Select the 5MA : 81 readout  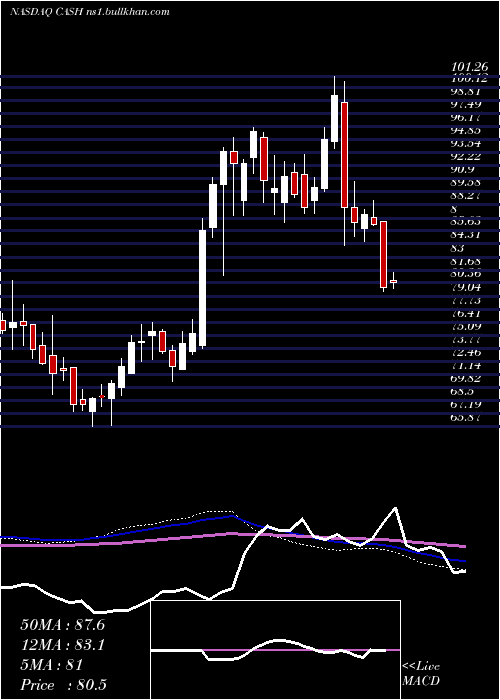pos(52,665)
